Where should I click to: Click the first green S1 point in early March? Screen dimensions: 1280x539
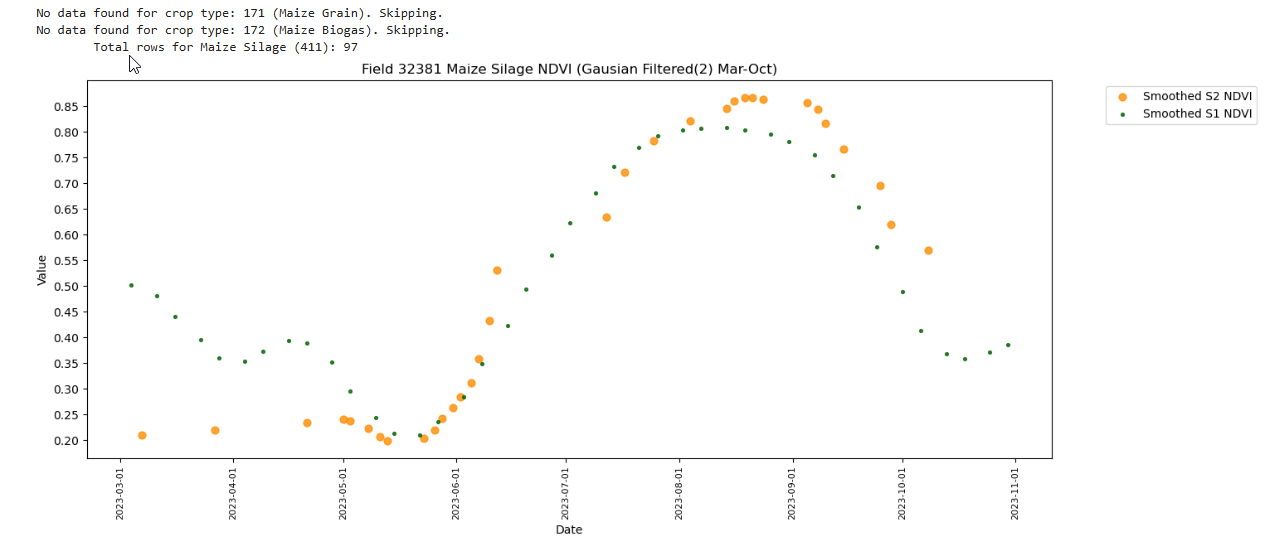pyautogui.click(x=131, y=285)
